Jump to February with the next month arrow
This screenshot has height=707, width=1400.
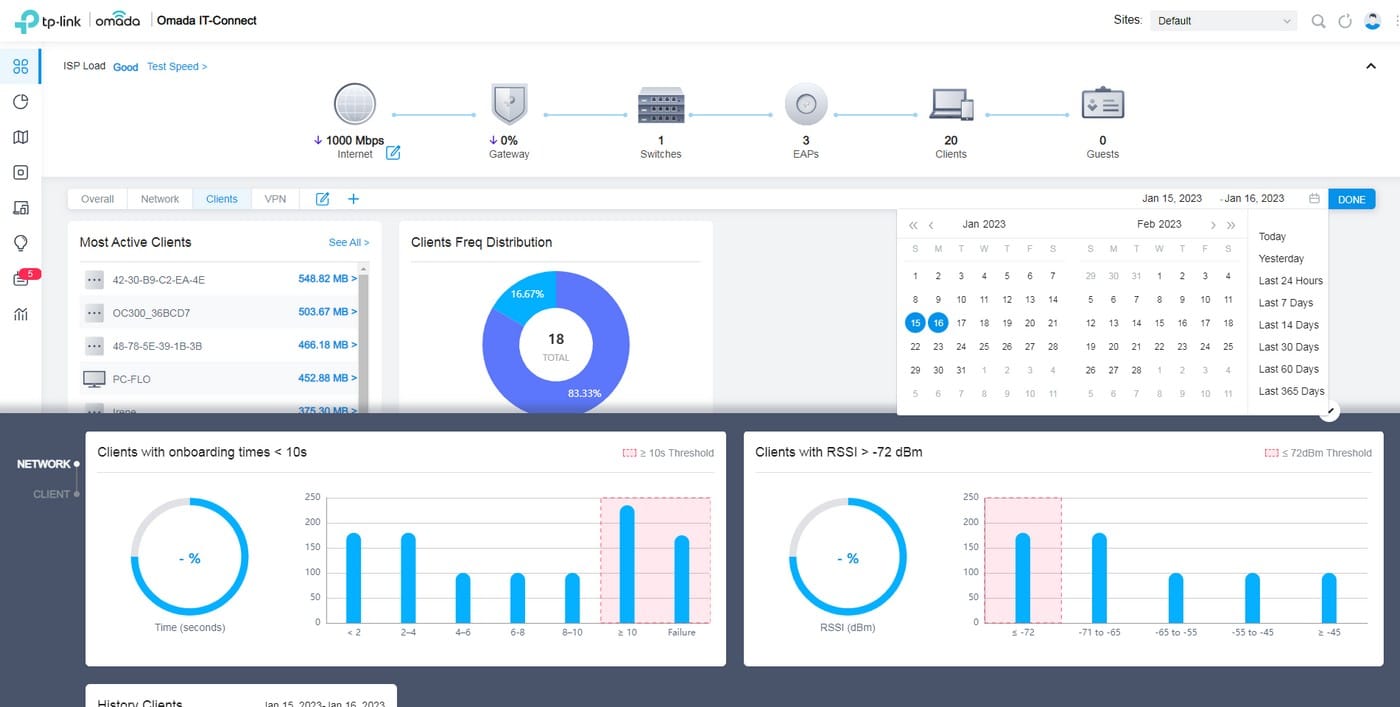[1214, 224]
